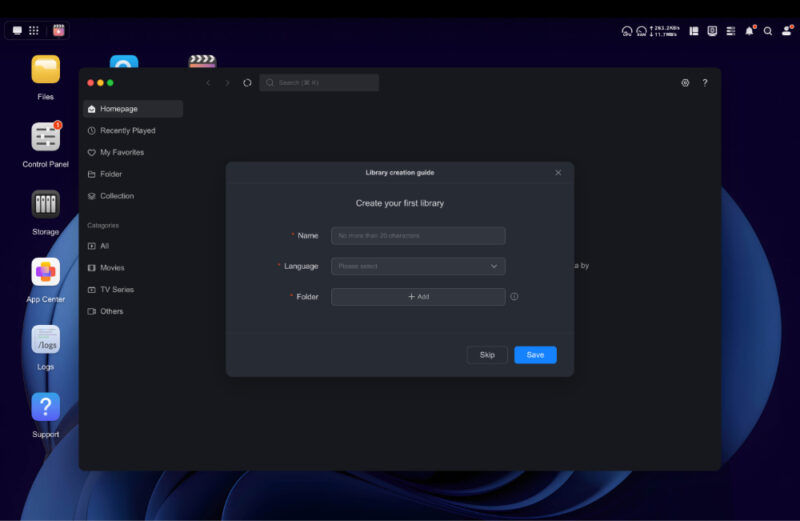Image resolution: width=800 pixels, height=521 pixels.
Task: Click the notification bell in the top bar
Action: (x=749, y=31)
